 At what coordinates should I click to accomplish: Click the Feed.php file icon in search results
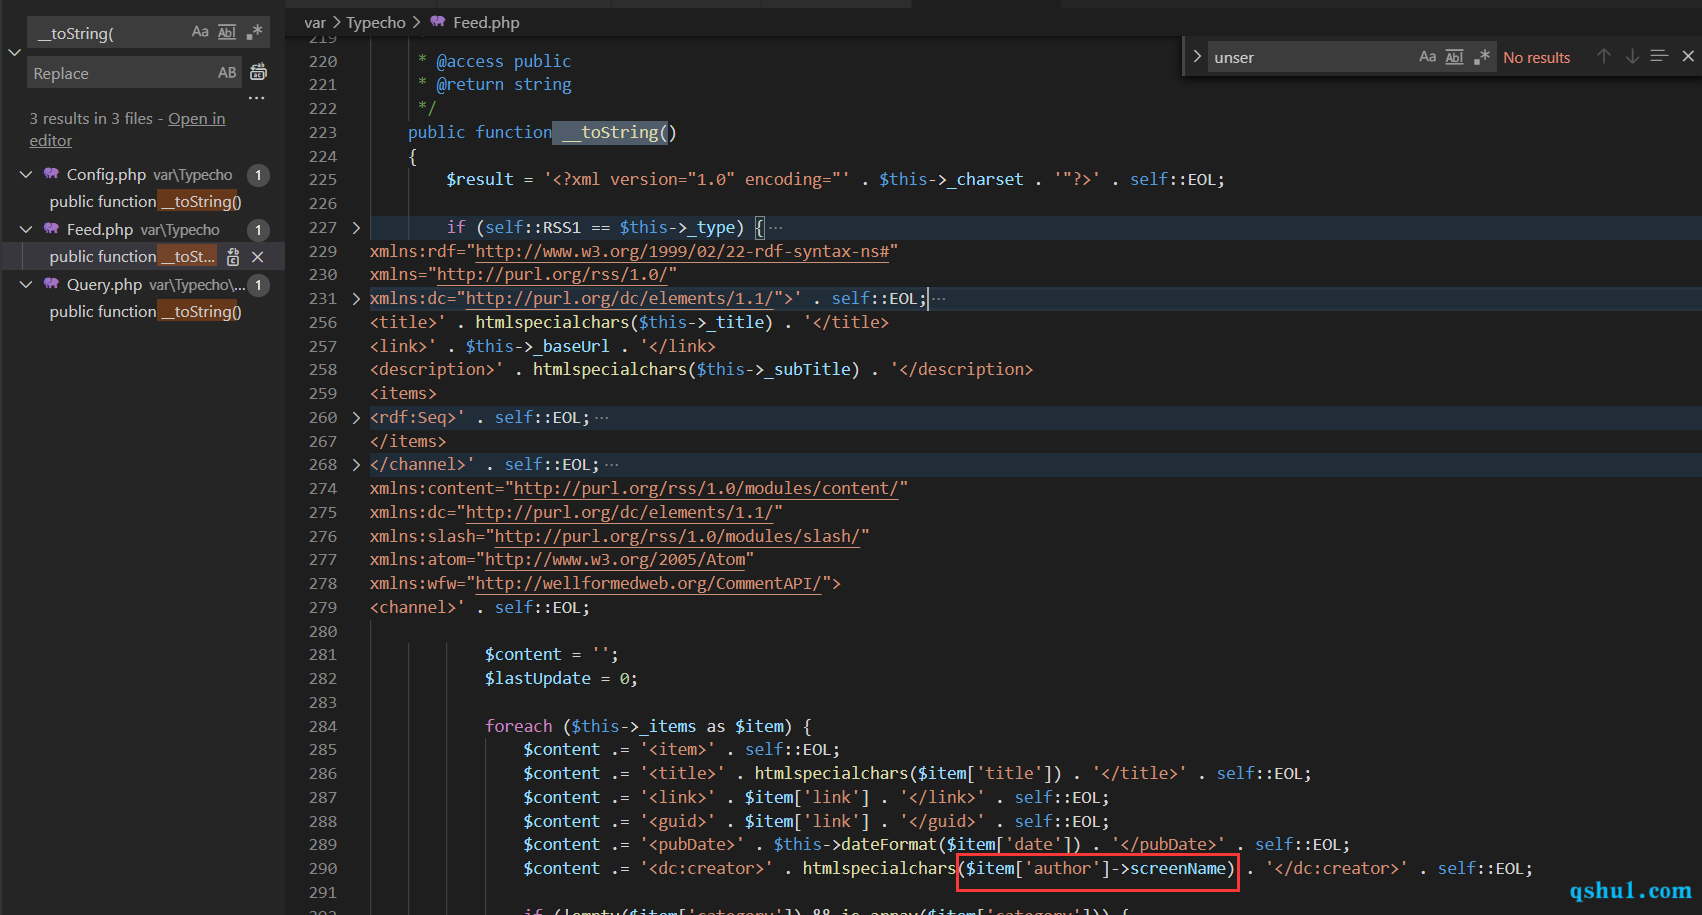coord(51,229)
